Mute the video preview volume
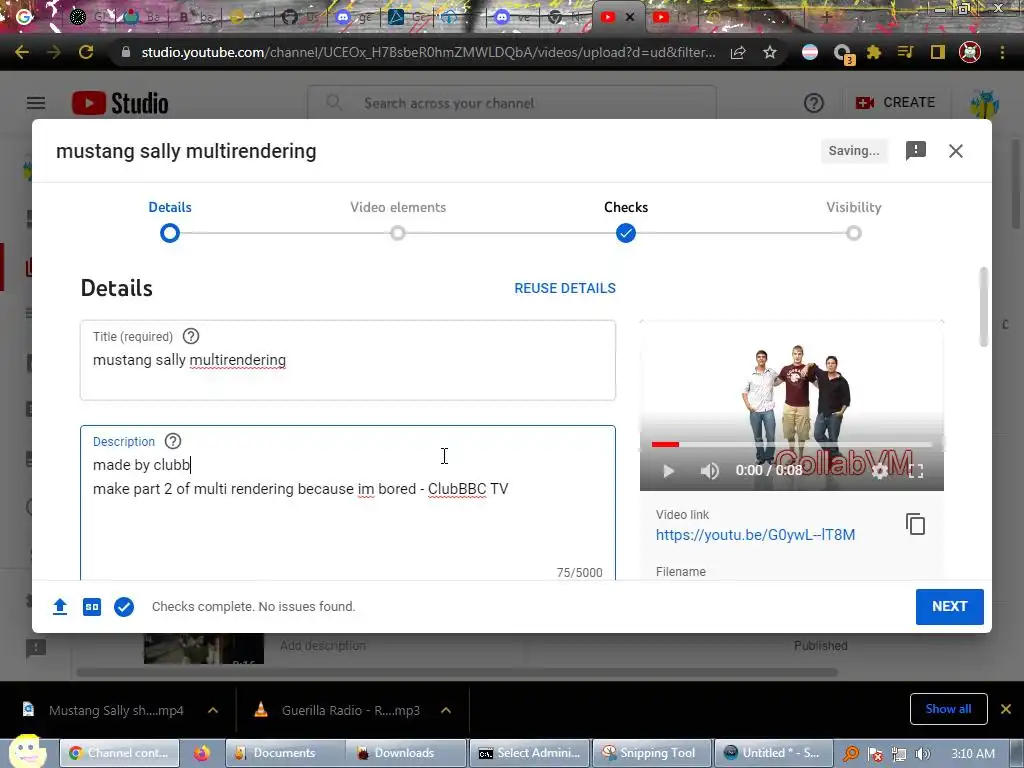This screenshot has width=1024, height=768. point(709,471)
